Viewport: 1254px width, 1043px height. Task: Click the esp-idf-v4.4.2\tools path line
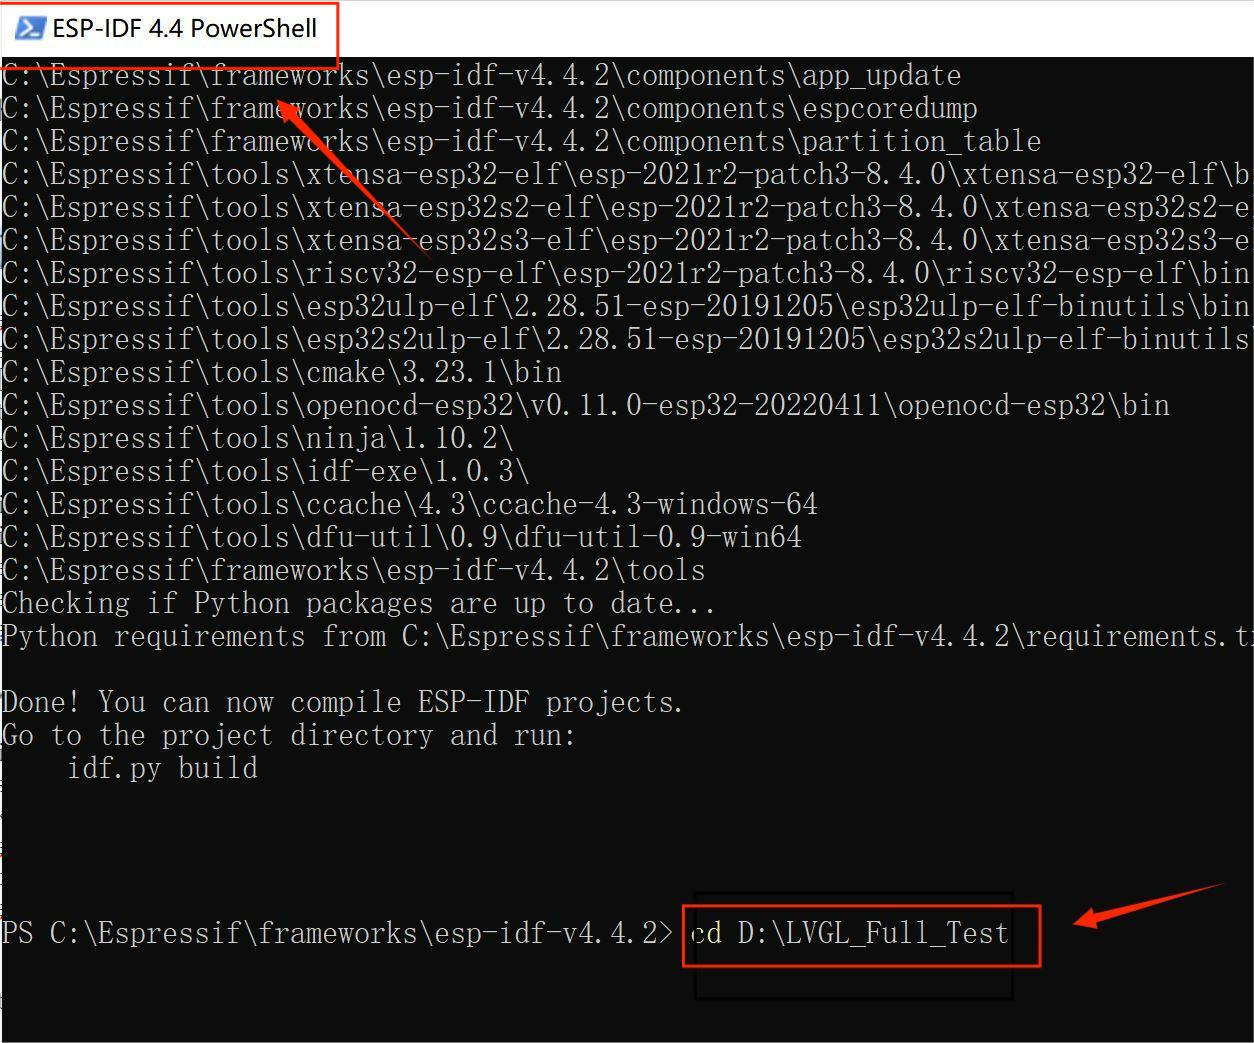click(x=354, y=570)
